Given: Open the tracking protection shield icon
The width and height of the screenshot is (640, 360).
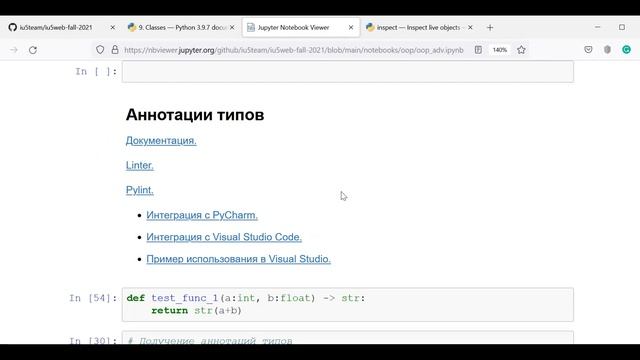Looking at the screenshot, I should click(x=100, y=50).
